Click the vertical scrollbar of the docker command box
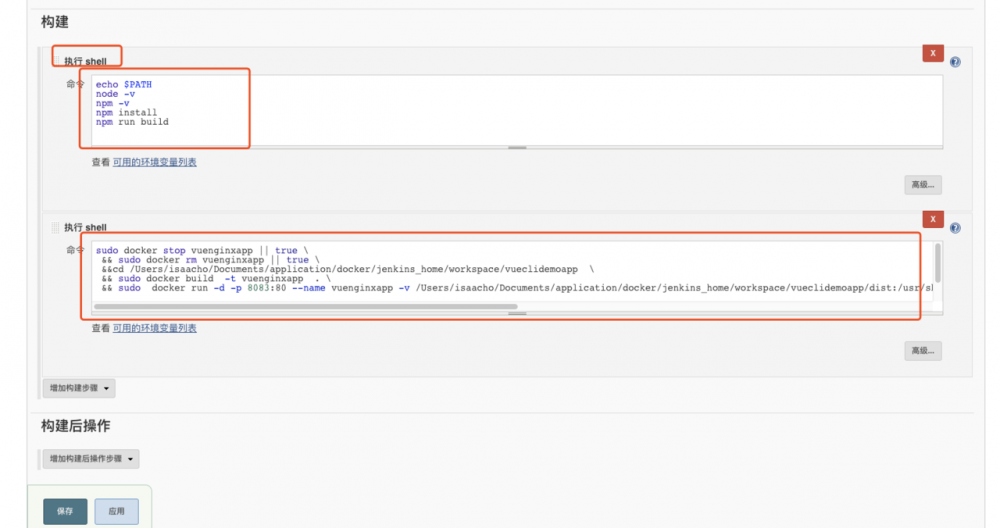Screen dimensions: 1000x528 938,263
